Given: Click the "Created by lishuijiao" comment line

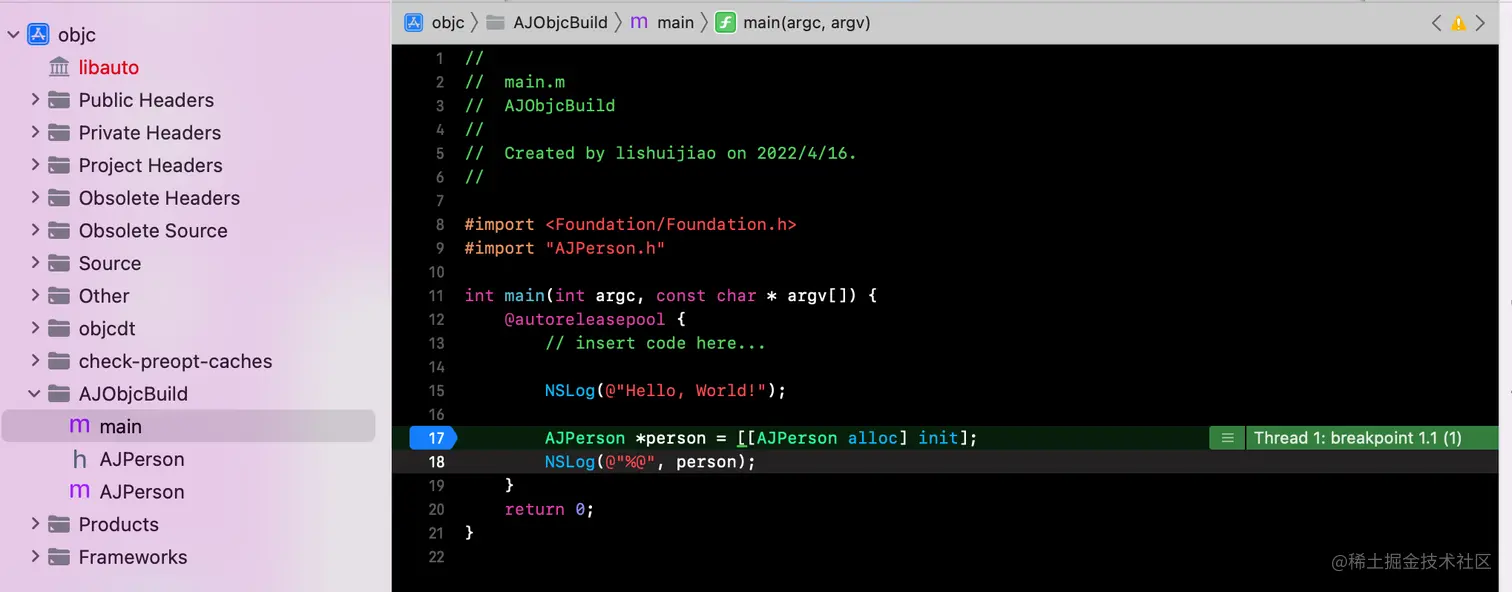Looking at the screenshot, I should coord(660,153).
